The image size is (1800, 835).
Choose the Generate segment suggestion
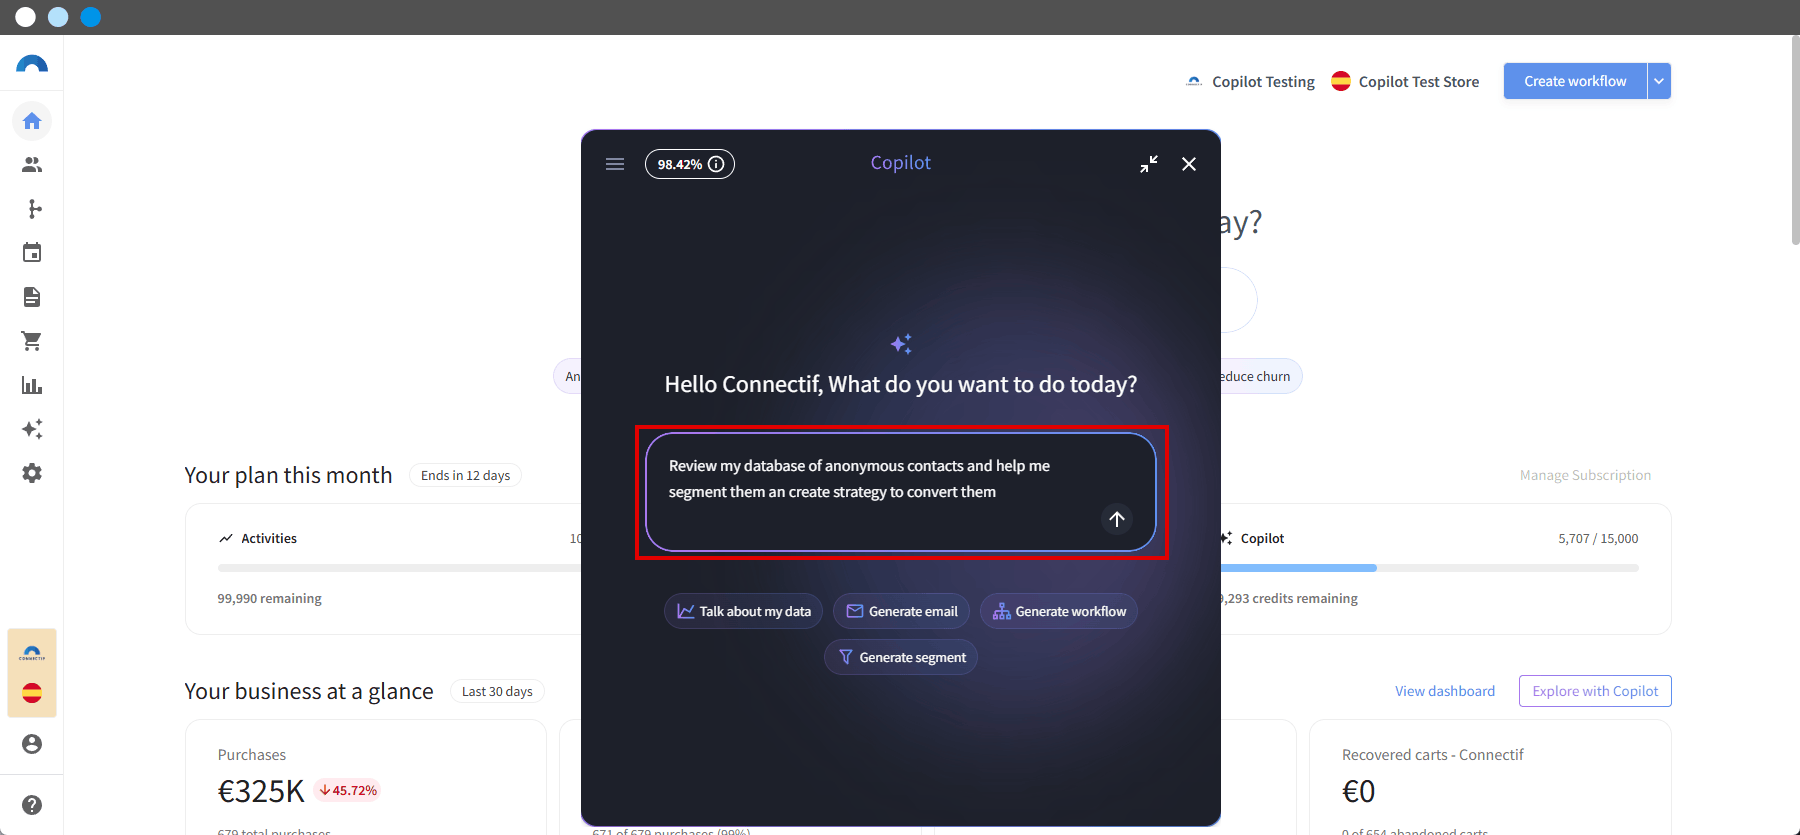[901, 657]
